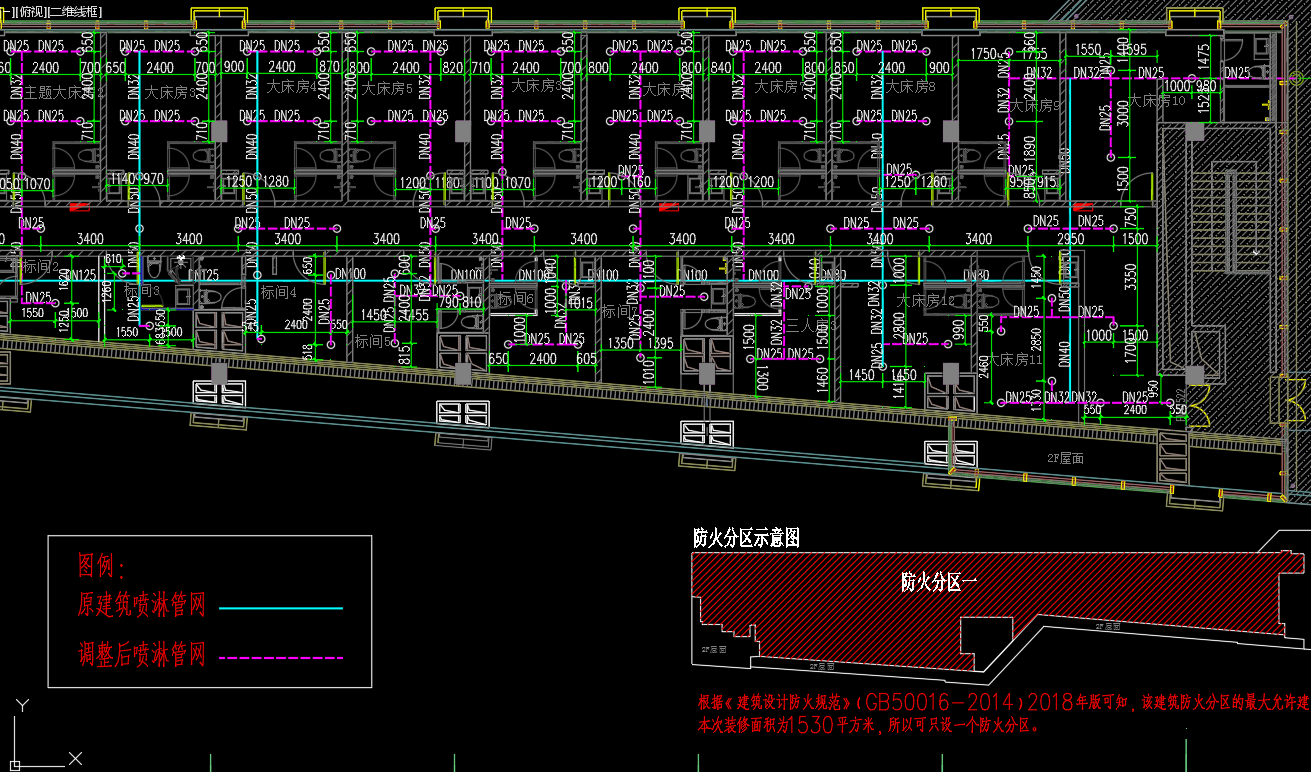Click the 大床房11 room label

(1015, 359)
